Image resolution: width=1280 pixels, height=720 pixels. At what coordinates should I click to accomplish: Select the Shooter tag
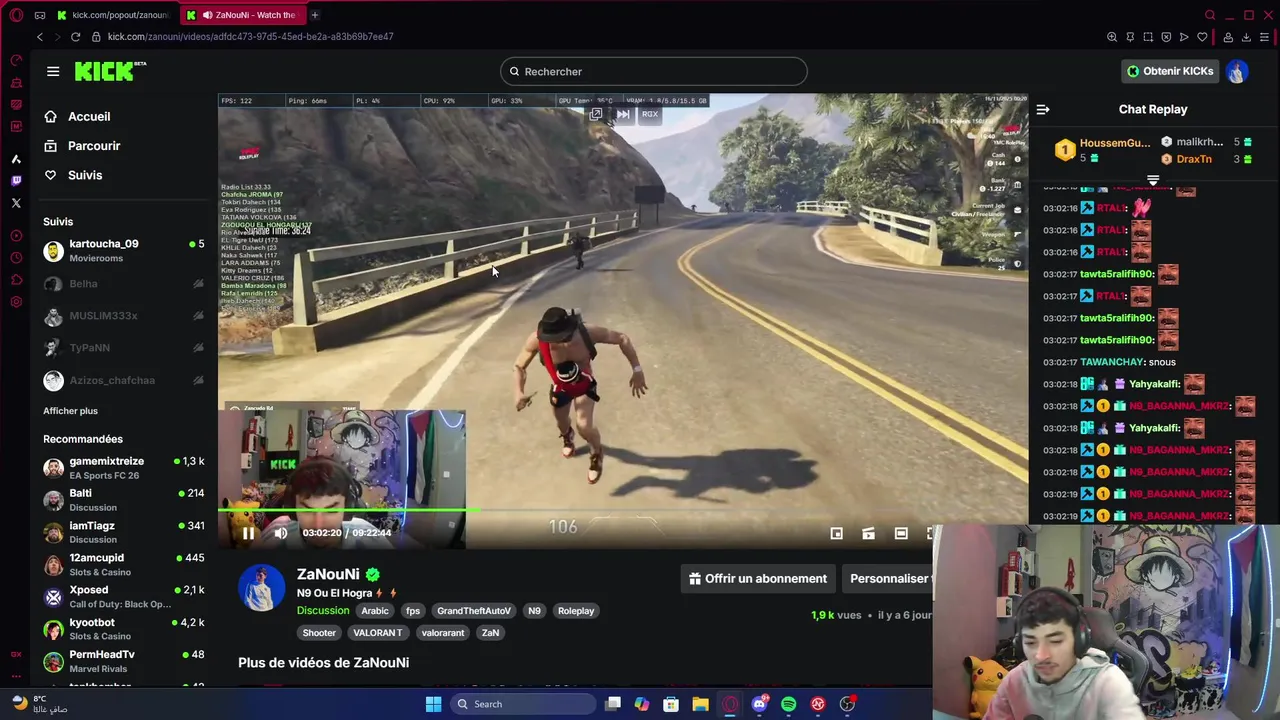click(319, 633)
